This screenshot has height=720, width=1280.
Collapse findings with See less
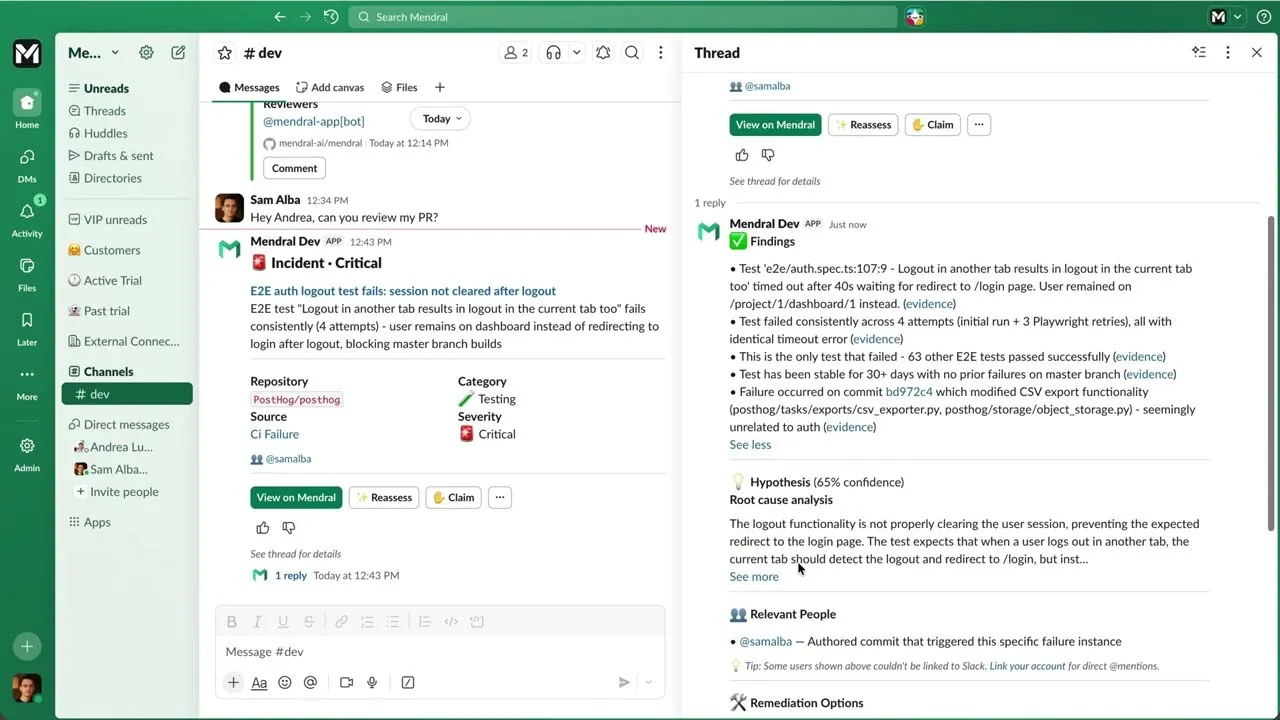pos(750,444)
